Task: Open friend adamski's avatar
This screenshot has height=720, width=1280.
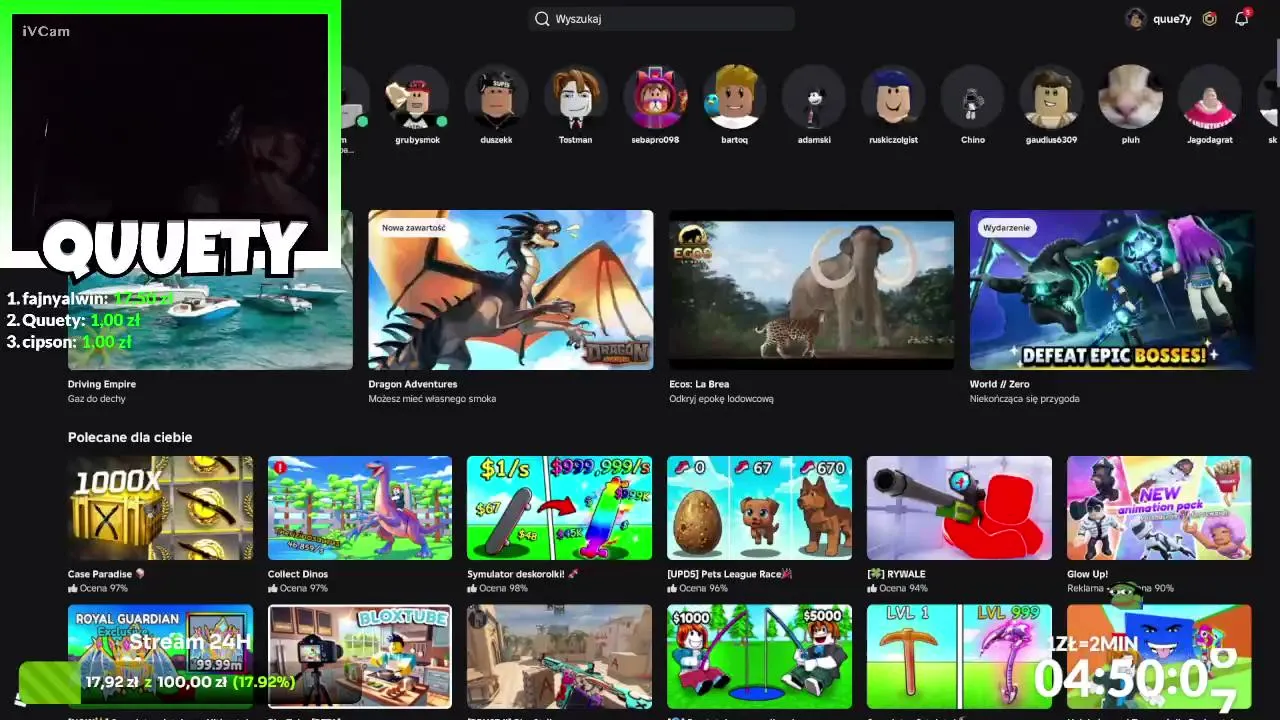Action: pos(813,97)
